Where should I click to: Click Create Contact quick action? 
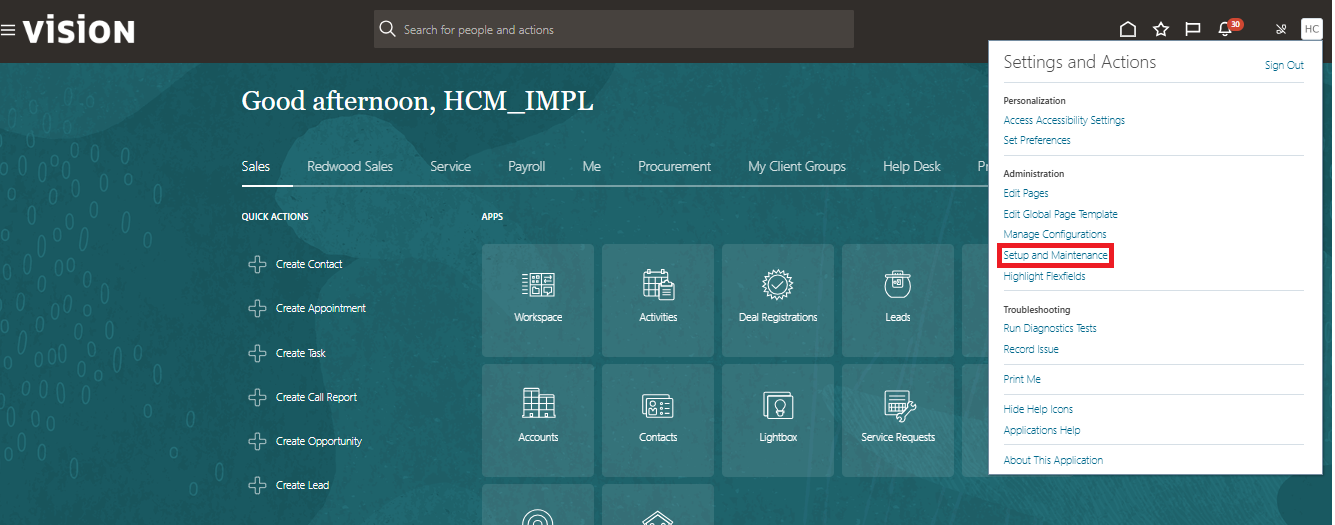[x=308, y=264]
